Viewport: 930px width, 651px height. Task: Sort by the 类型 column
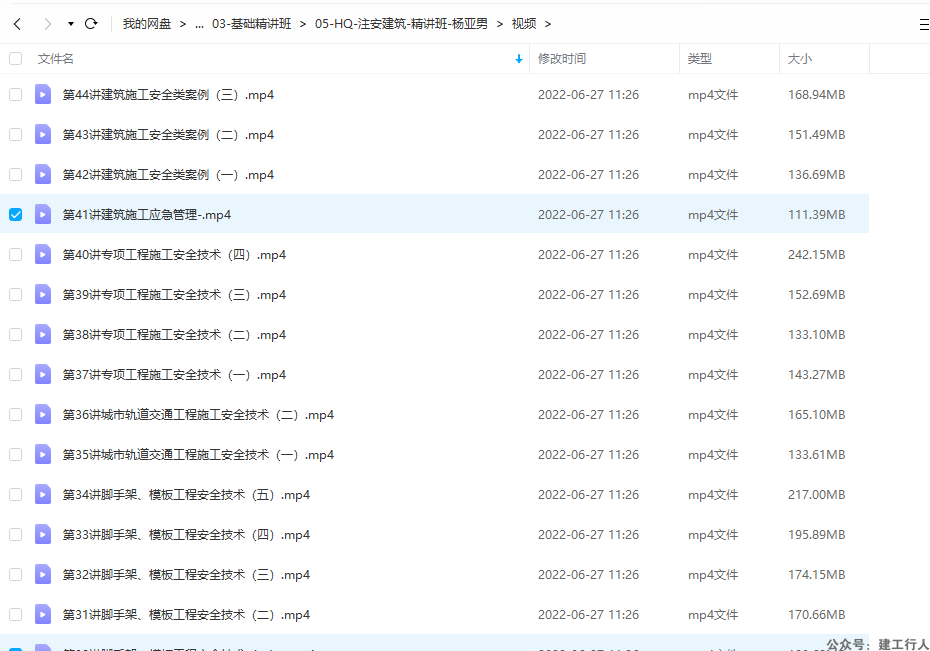pos(699,59)
